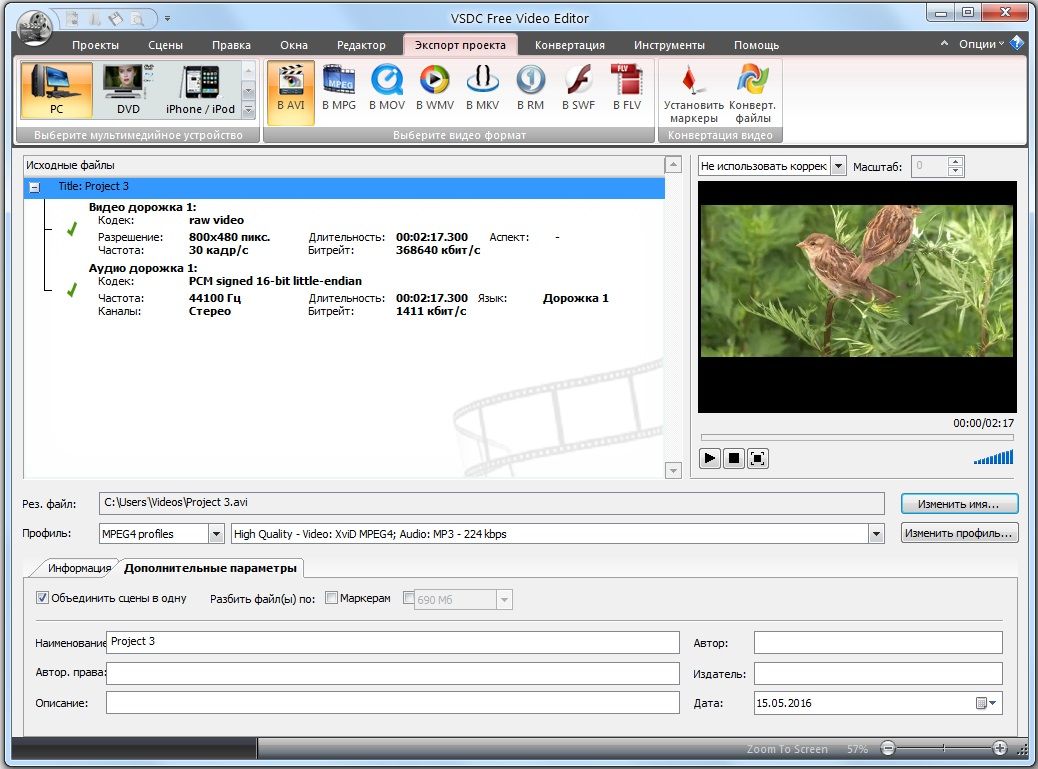Play the video preview

[x=710, y=458]
